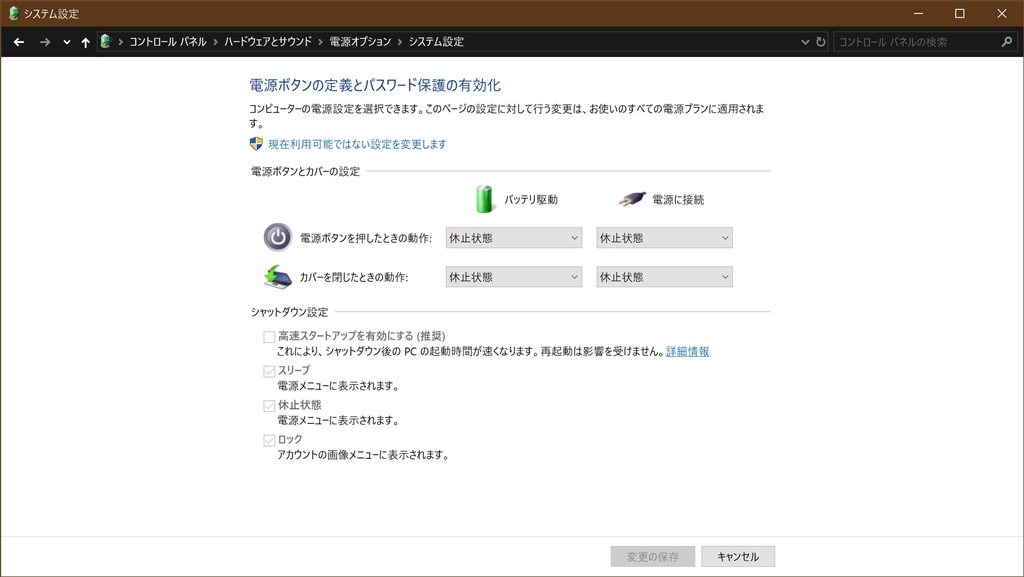Click 電源ボタンとカバーの設定 section heading
Image resolution: width=1024 pixels, height=577 pixels.
tap(305, 171)
